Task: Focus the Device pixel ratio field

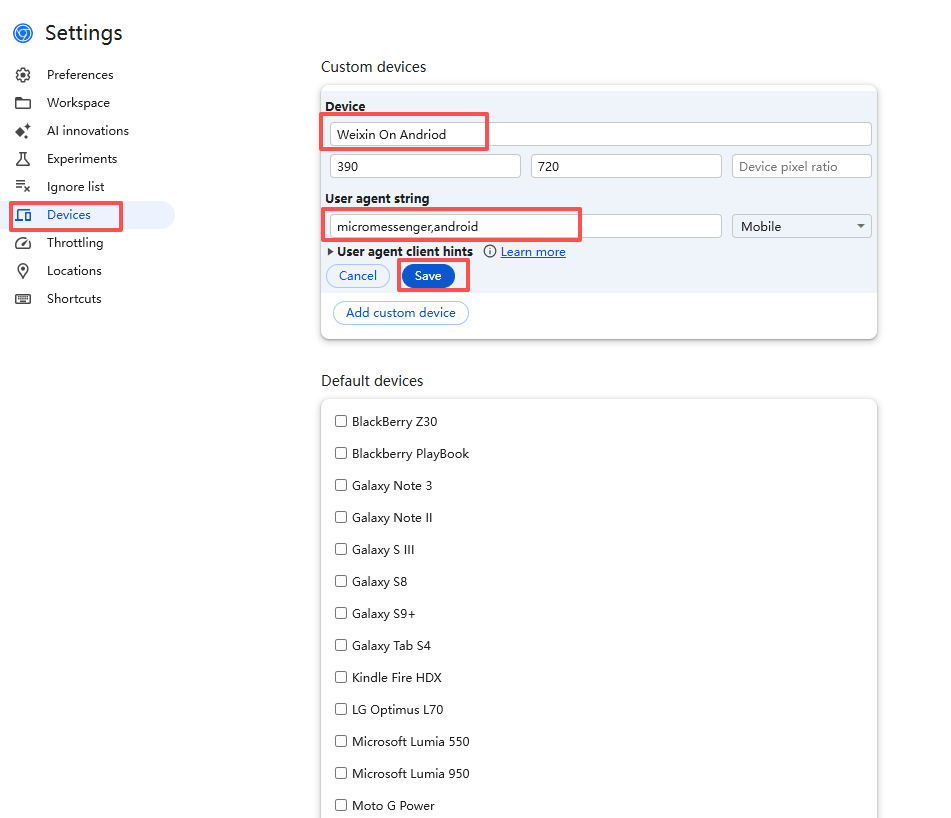Action: click(801, 167)
